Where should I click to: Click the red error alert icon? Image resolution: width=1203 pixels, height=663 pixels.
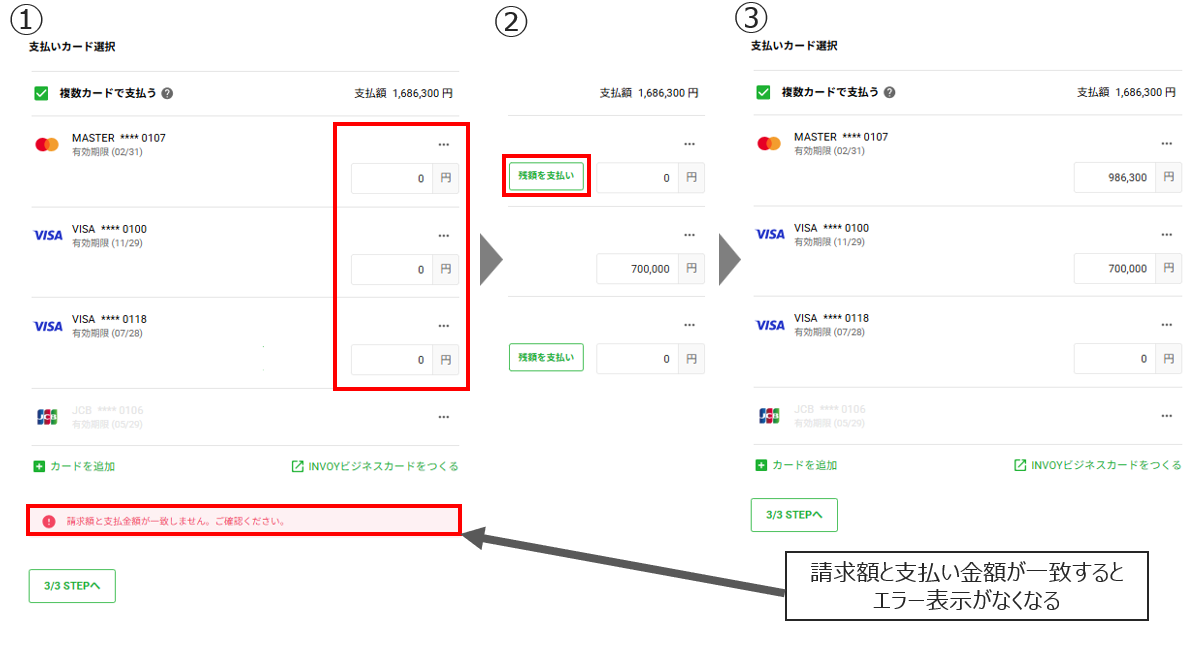pos(49,521)
